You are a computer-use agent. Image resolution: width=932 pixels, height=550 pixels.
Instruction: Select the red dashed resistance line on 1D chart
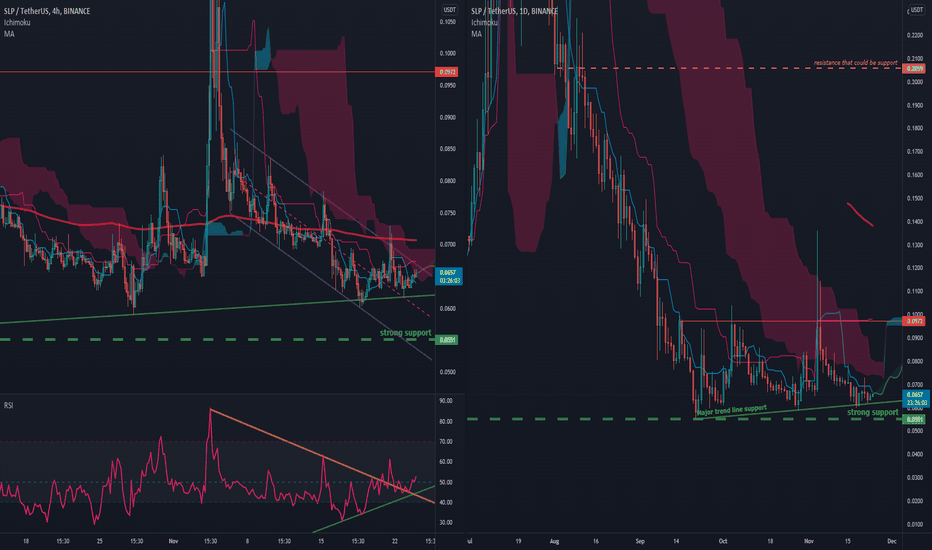[x=729, y=68]
